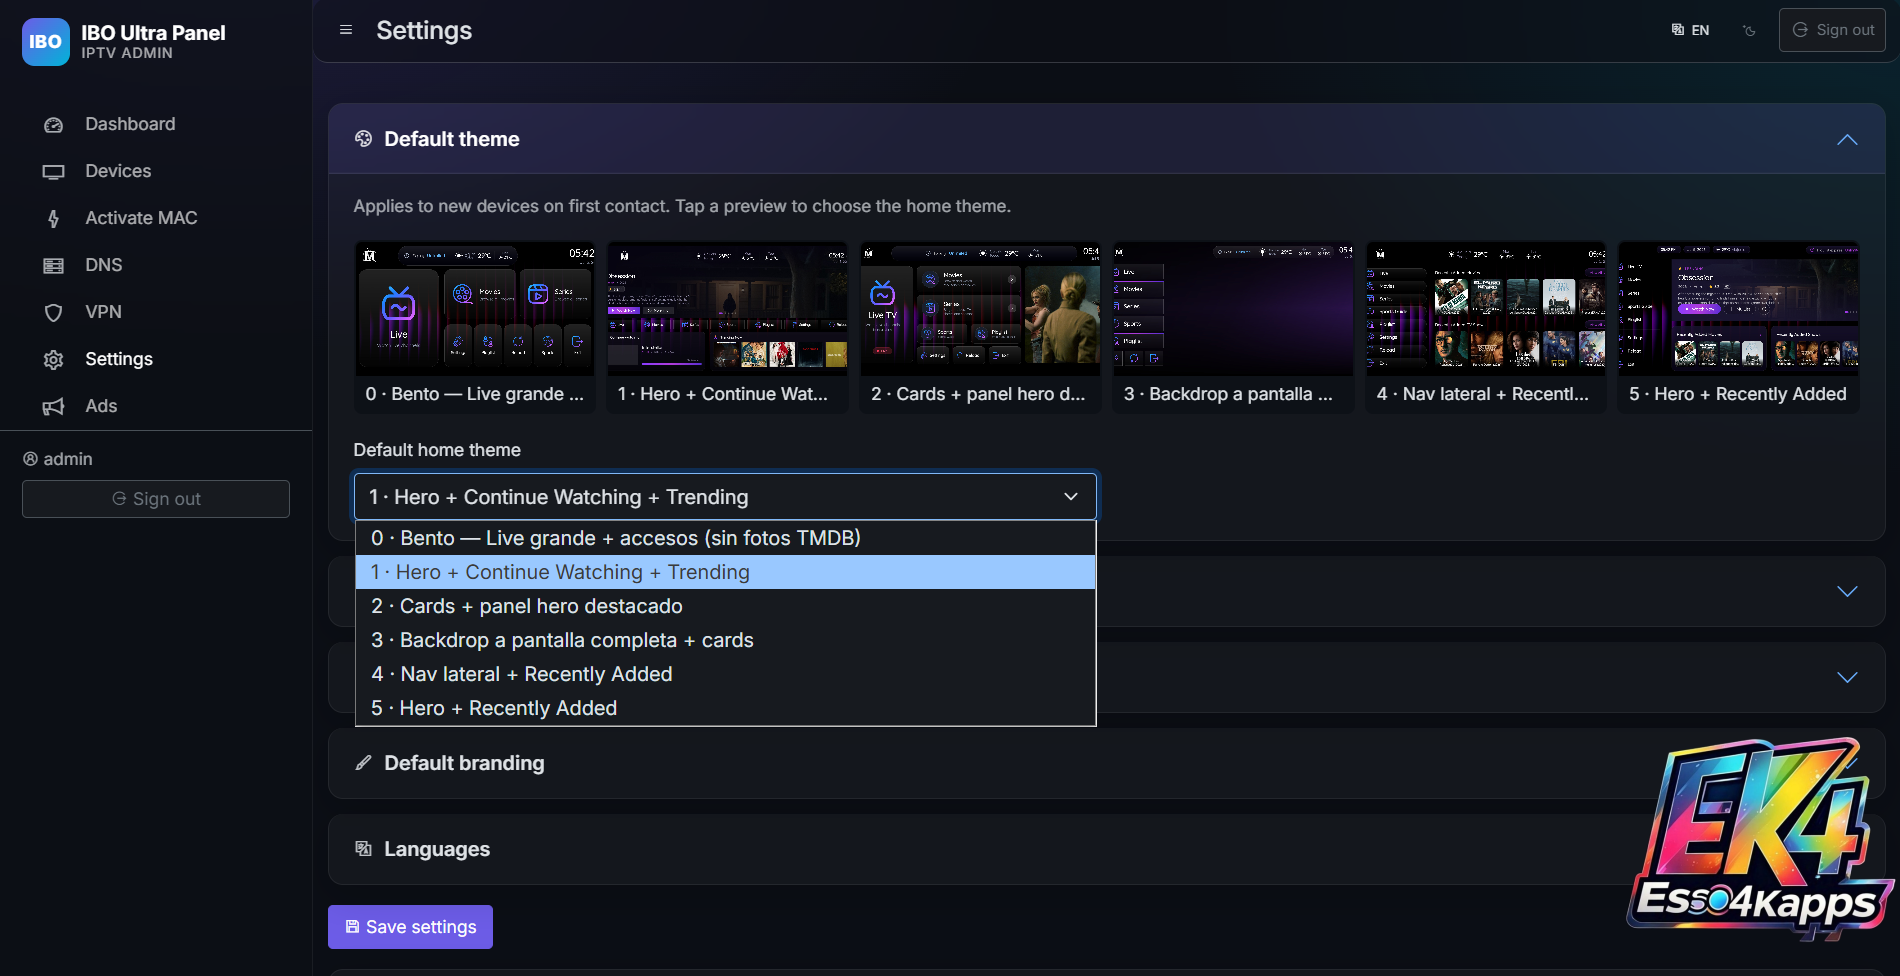Select the 4 · Nav lateral theme preview

1486,326
